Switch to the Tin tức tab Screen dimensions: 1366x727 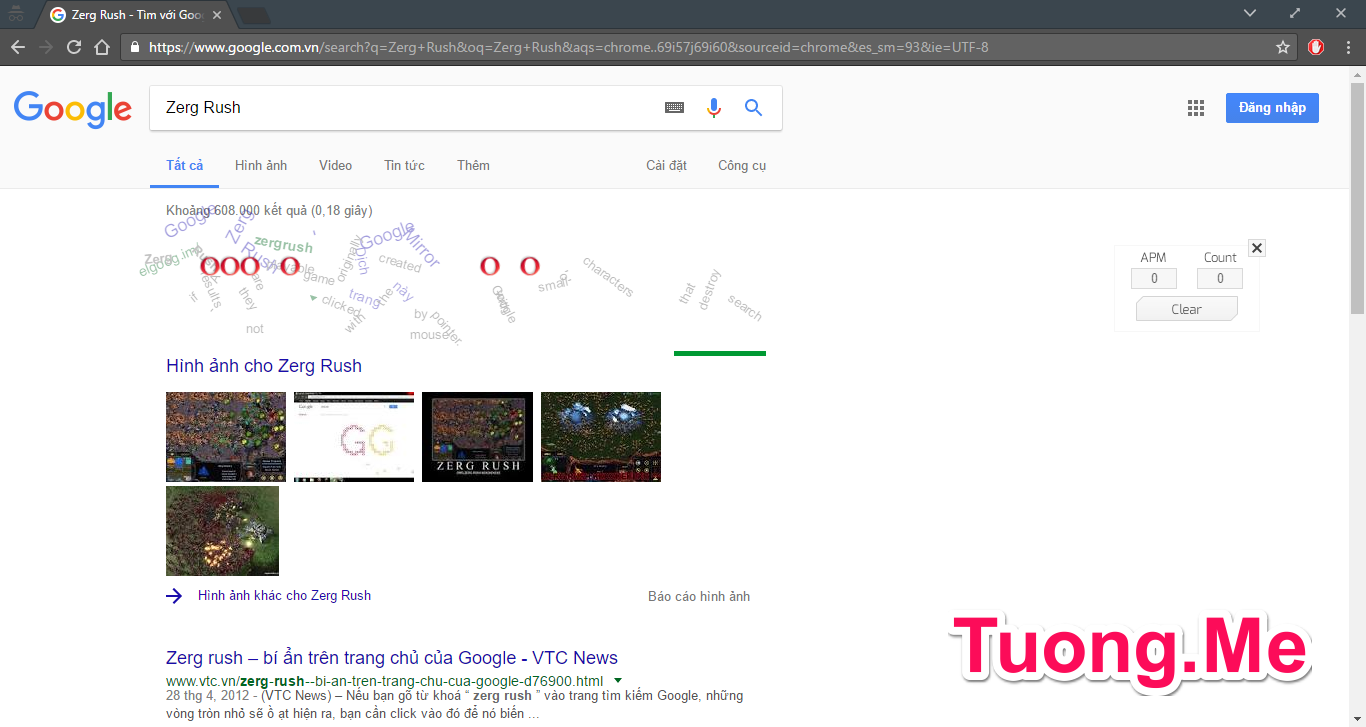coord(404,166)
